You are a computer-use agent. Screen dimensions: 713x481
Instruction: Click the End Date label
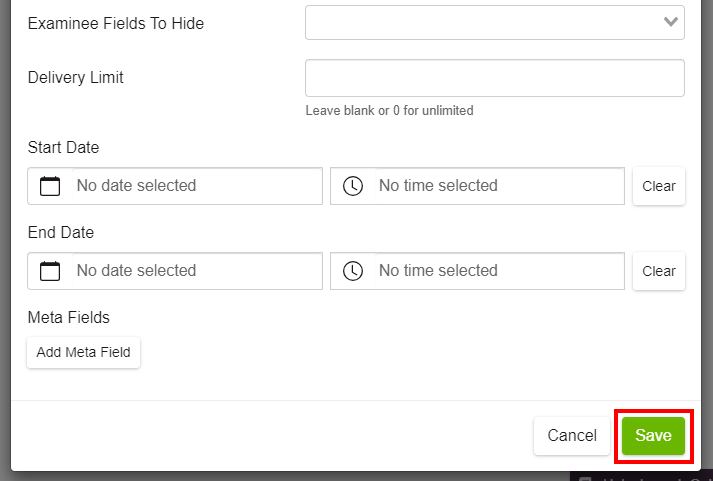click(61, 232)
